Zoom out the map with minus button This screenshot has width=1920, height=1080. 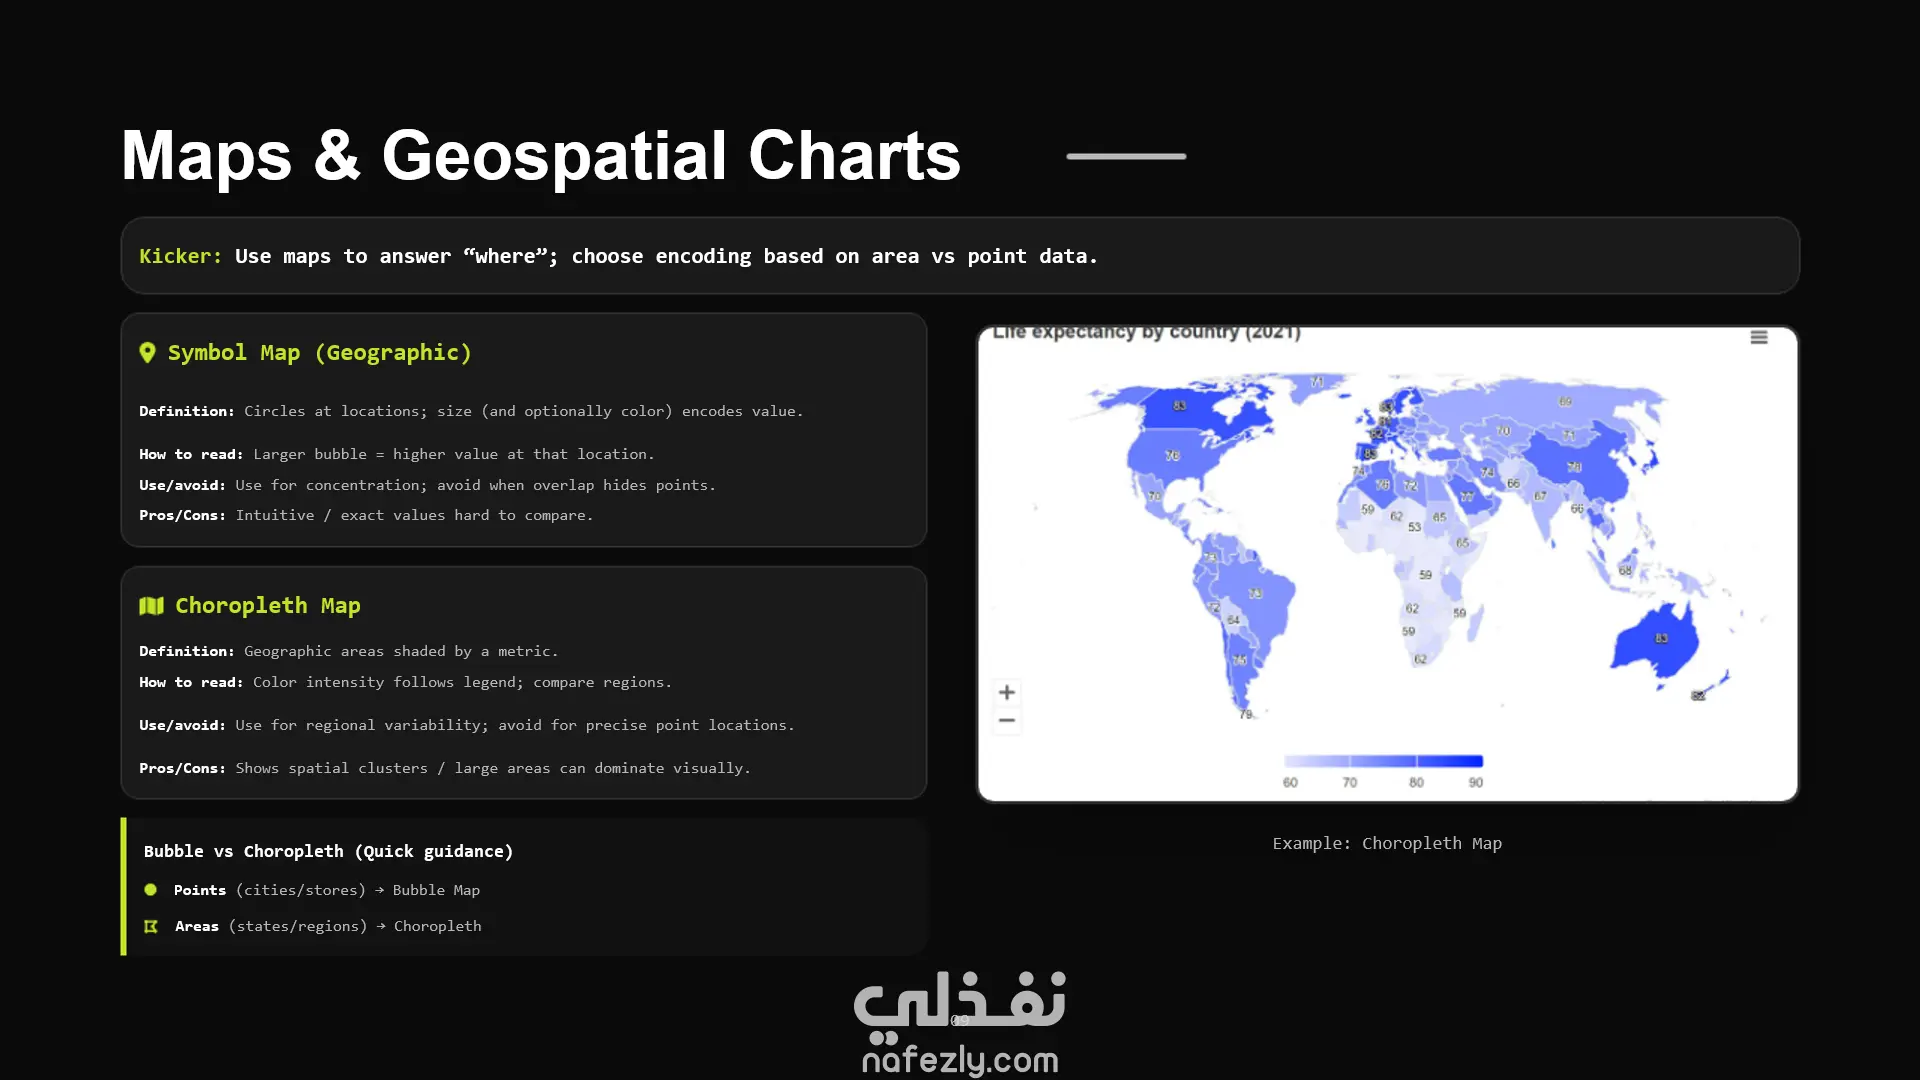coord(1007,721)
